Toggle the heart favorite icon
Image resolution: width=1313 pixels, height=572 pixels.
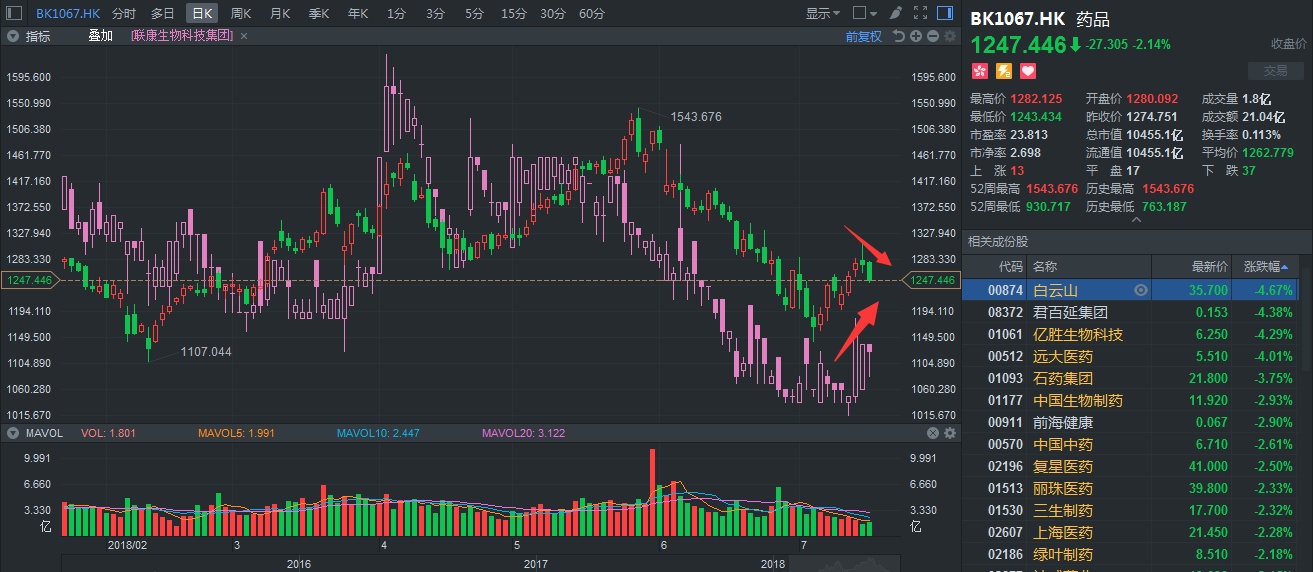click(1028, 71)
